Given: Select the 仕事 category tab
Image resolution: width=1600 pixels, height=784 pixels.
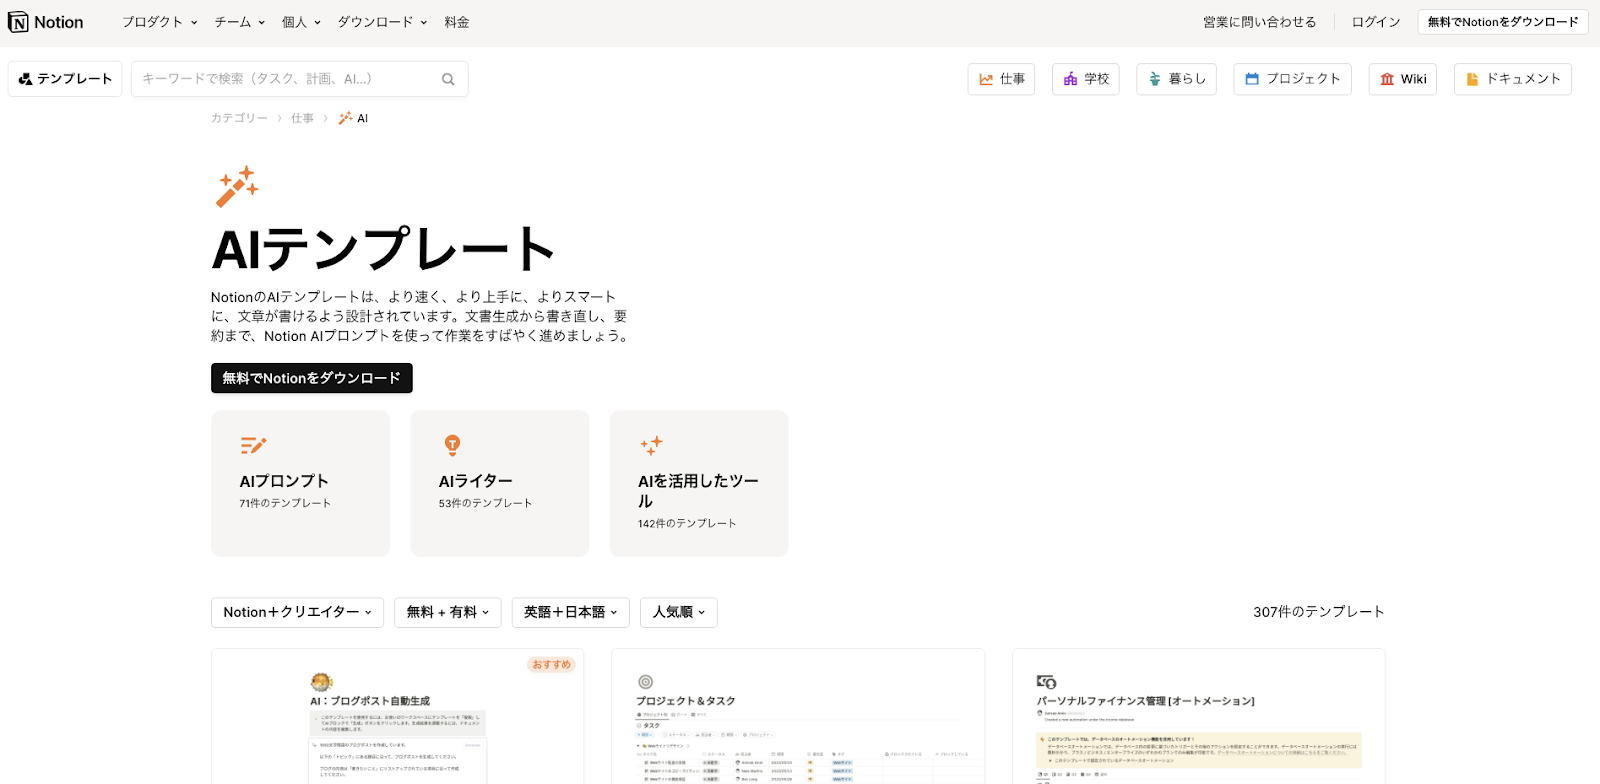Looking at the screenshot, I should pyautogui.click(x=1001, y=79).
